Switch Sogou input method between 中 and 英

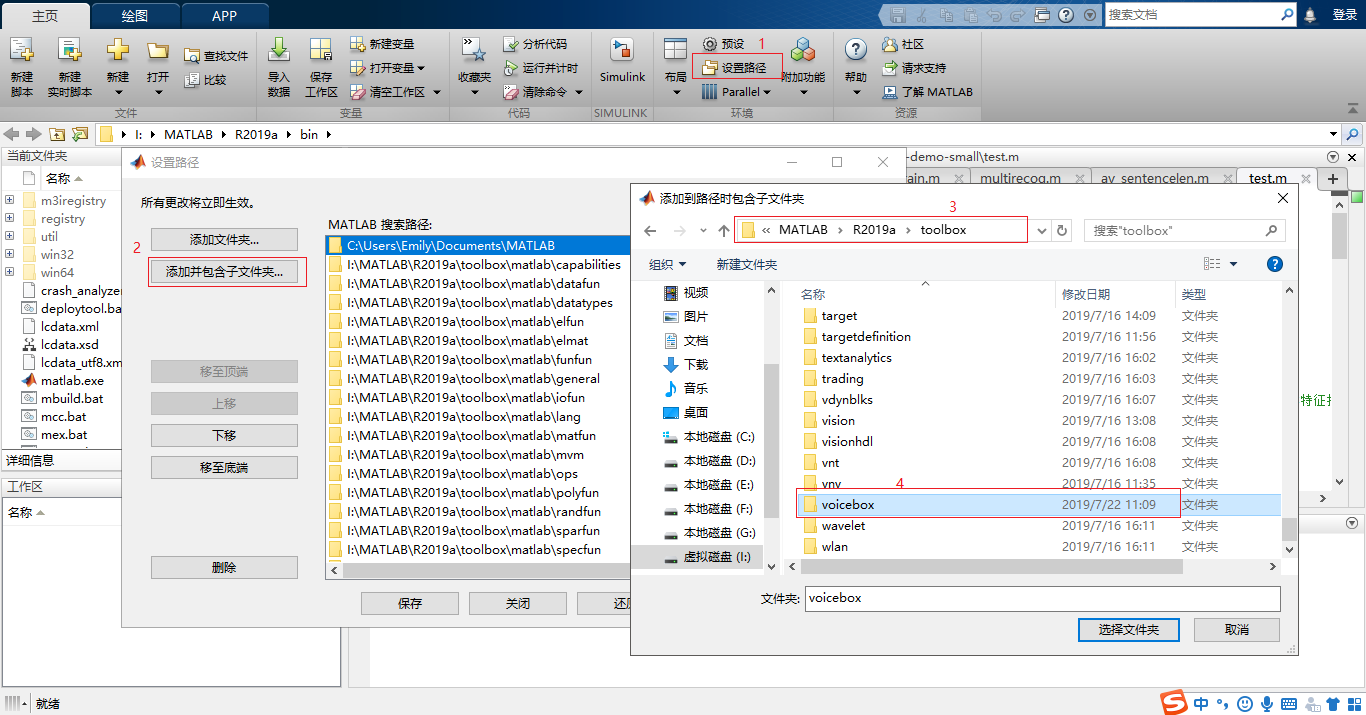[1198, 703]
